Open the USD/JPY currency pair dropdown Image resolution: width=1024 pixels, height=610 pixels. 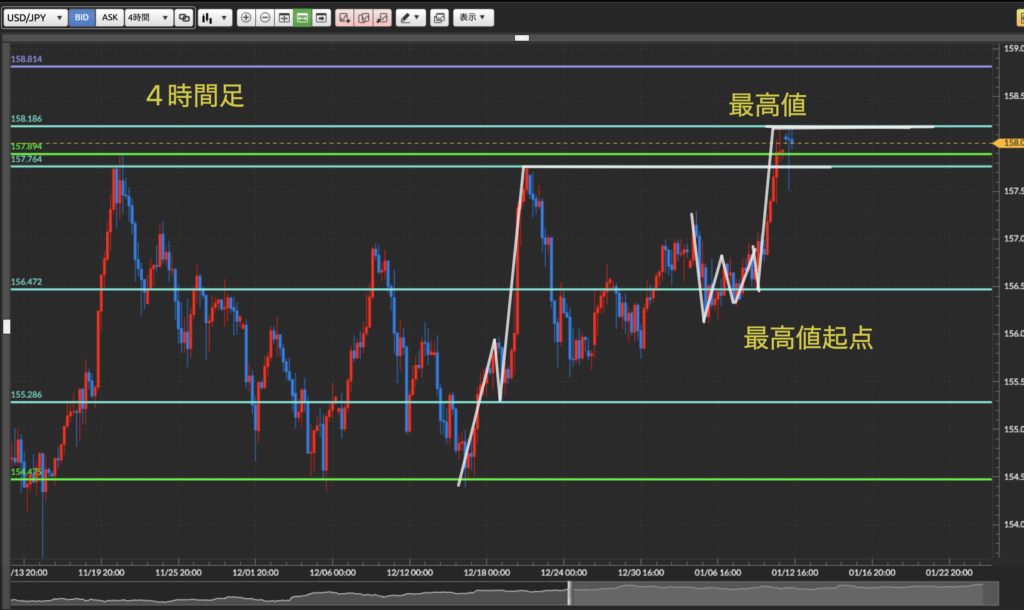pos(37,18)
